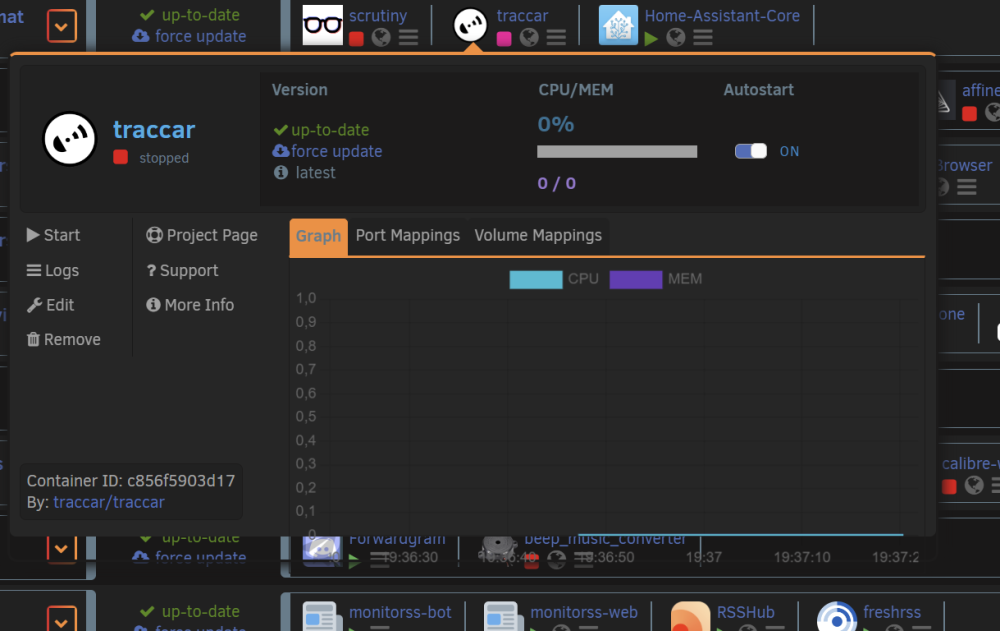
Task: Toggle traccar Autostart switch
Action: click(751, 151)
